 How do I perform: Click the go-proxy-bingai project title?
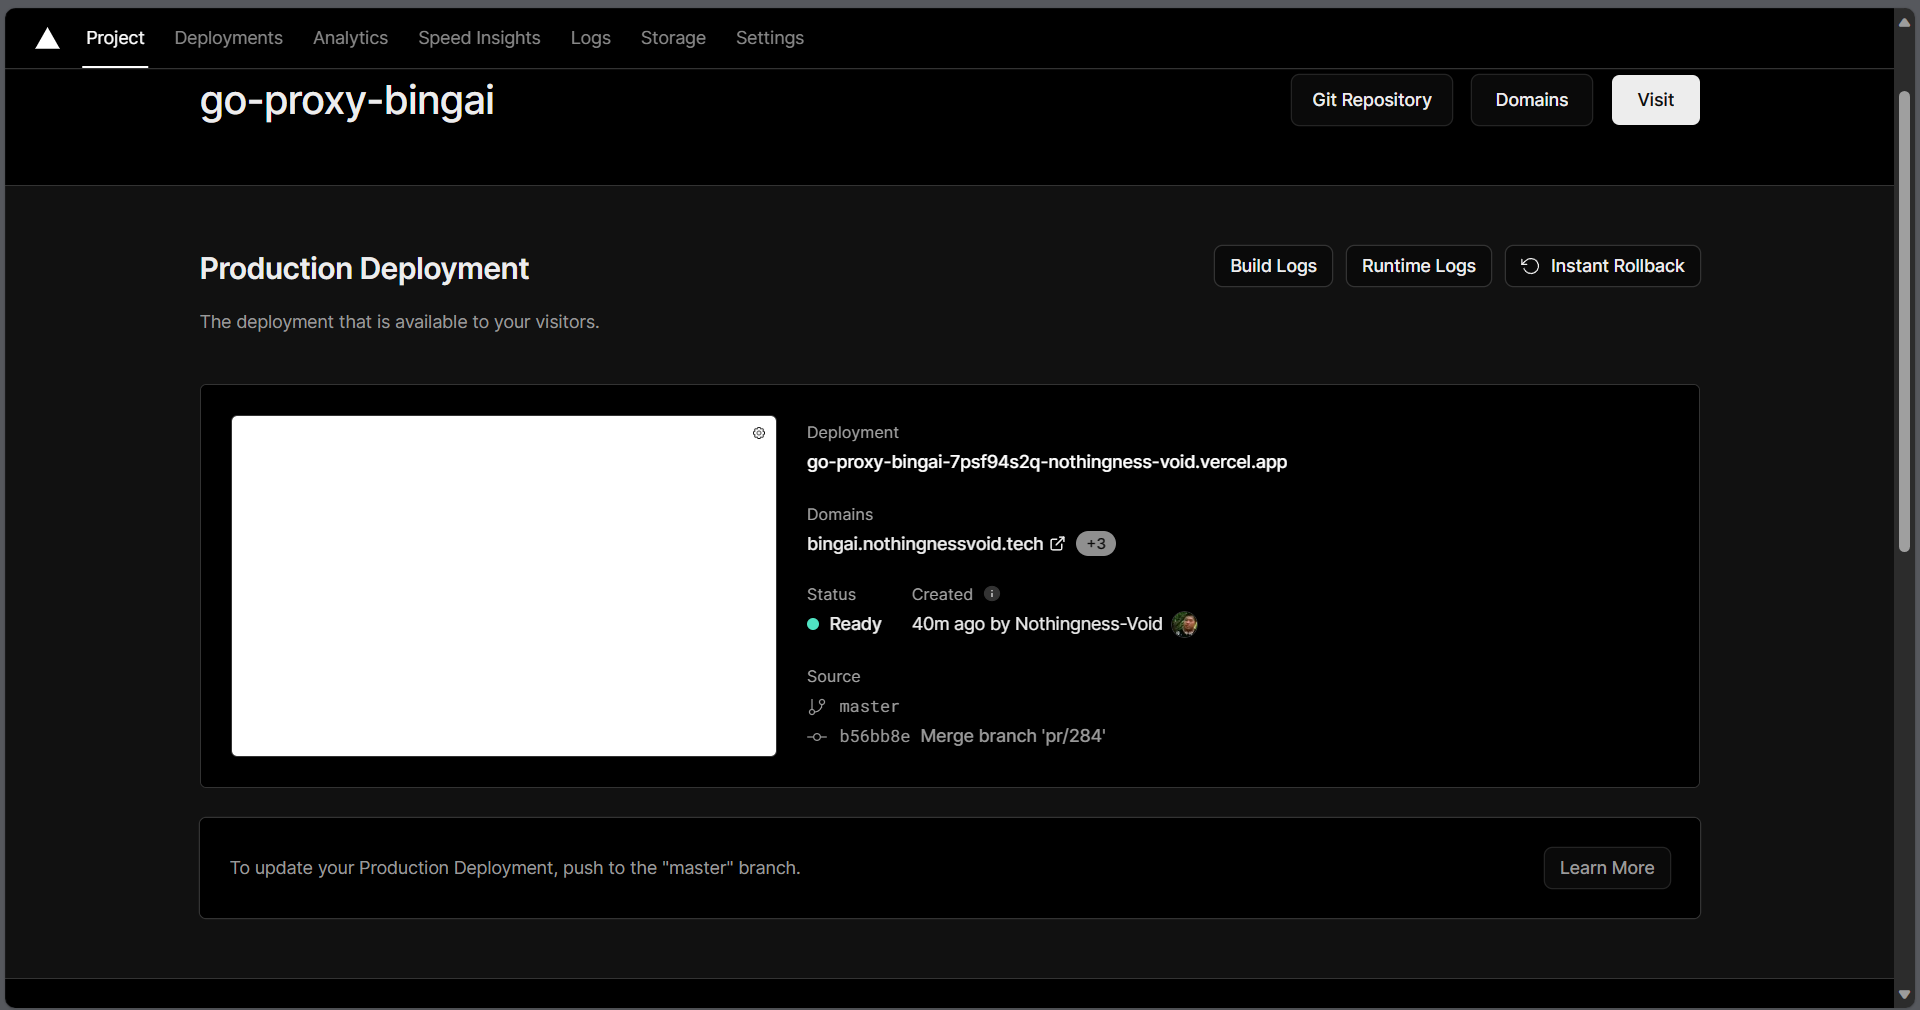pyautogui.click(x=347, y=100)
